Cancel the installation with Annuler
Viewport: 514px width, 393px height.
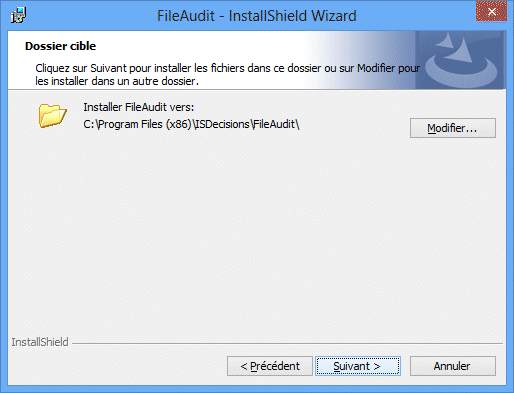[453, 366]
